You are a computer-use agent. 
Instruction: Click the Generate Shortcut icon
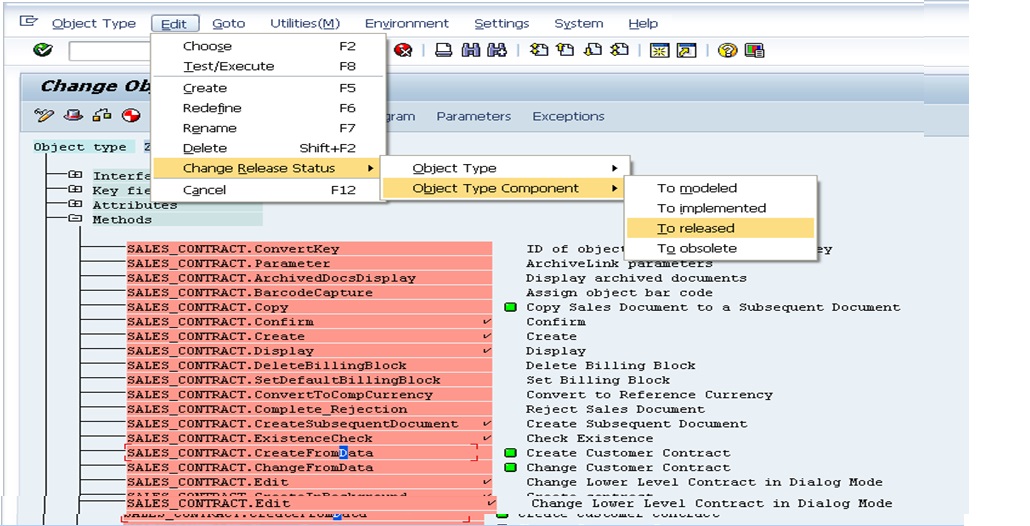686,51
